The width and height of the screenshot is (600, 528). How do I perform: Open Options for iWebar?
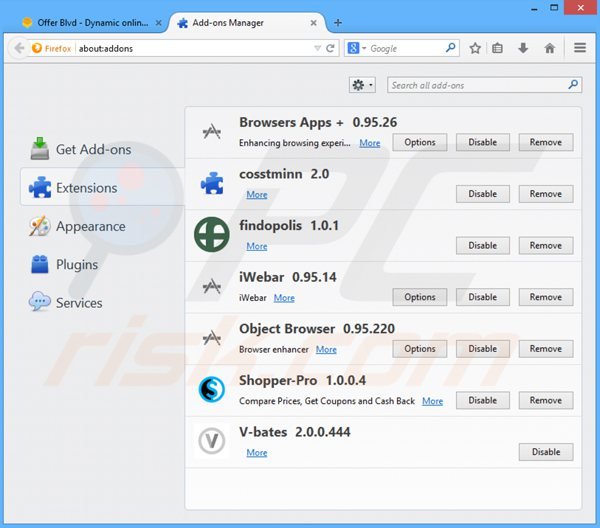pyautogui.click(x=420, y=297)
